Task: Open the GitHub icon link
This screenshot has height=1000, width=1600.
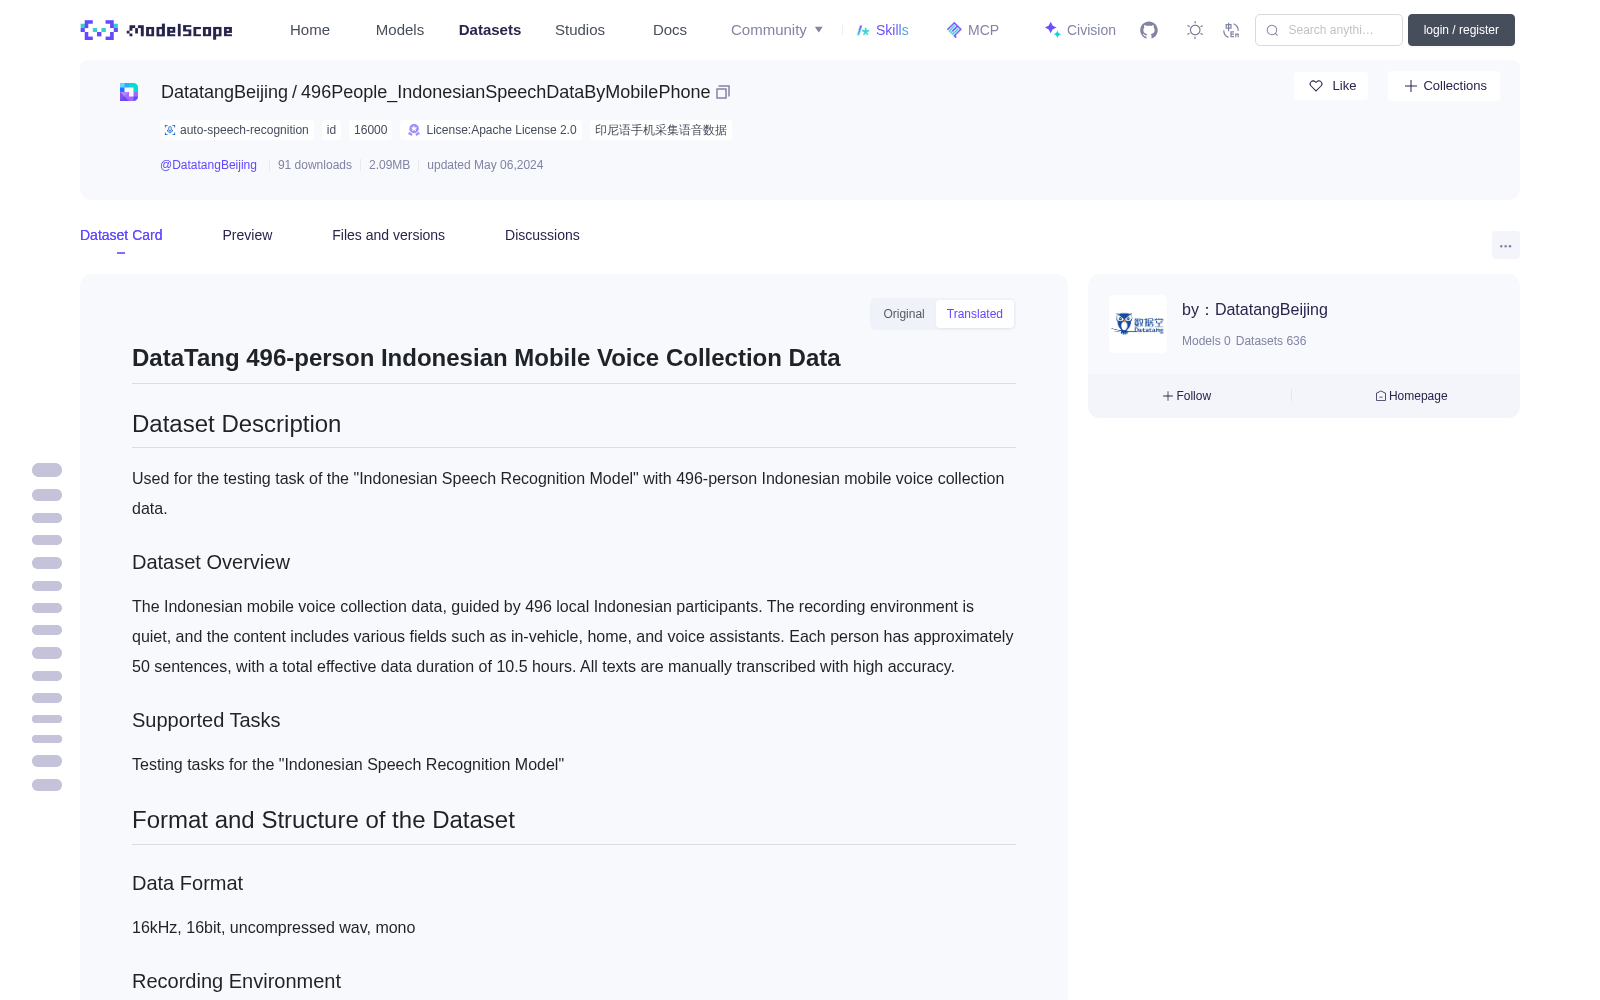Action: (1149, 30)
